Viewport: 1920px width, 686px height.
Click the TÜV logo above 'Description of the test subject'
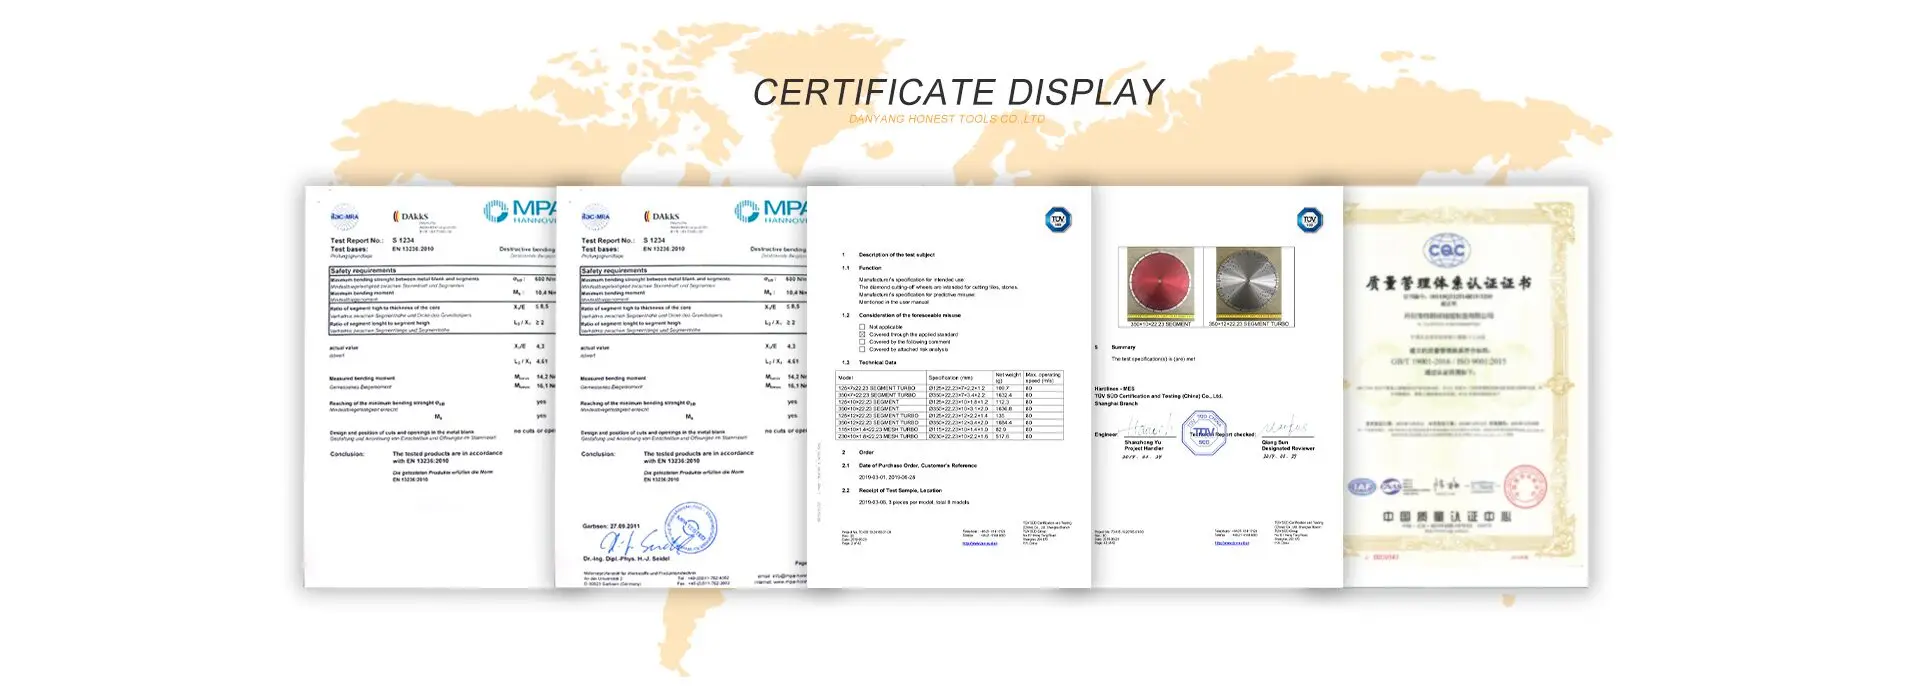(x=1058, y=220)
